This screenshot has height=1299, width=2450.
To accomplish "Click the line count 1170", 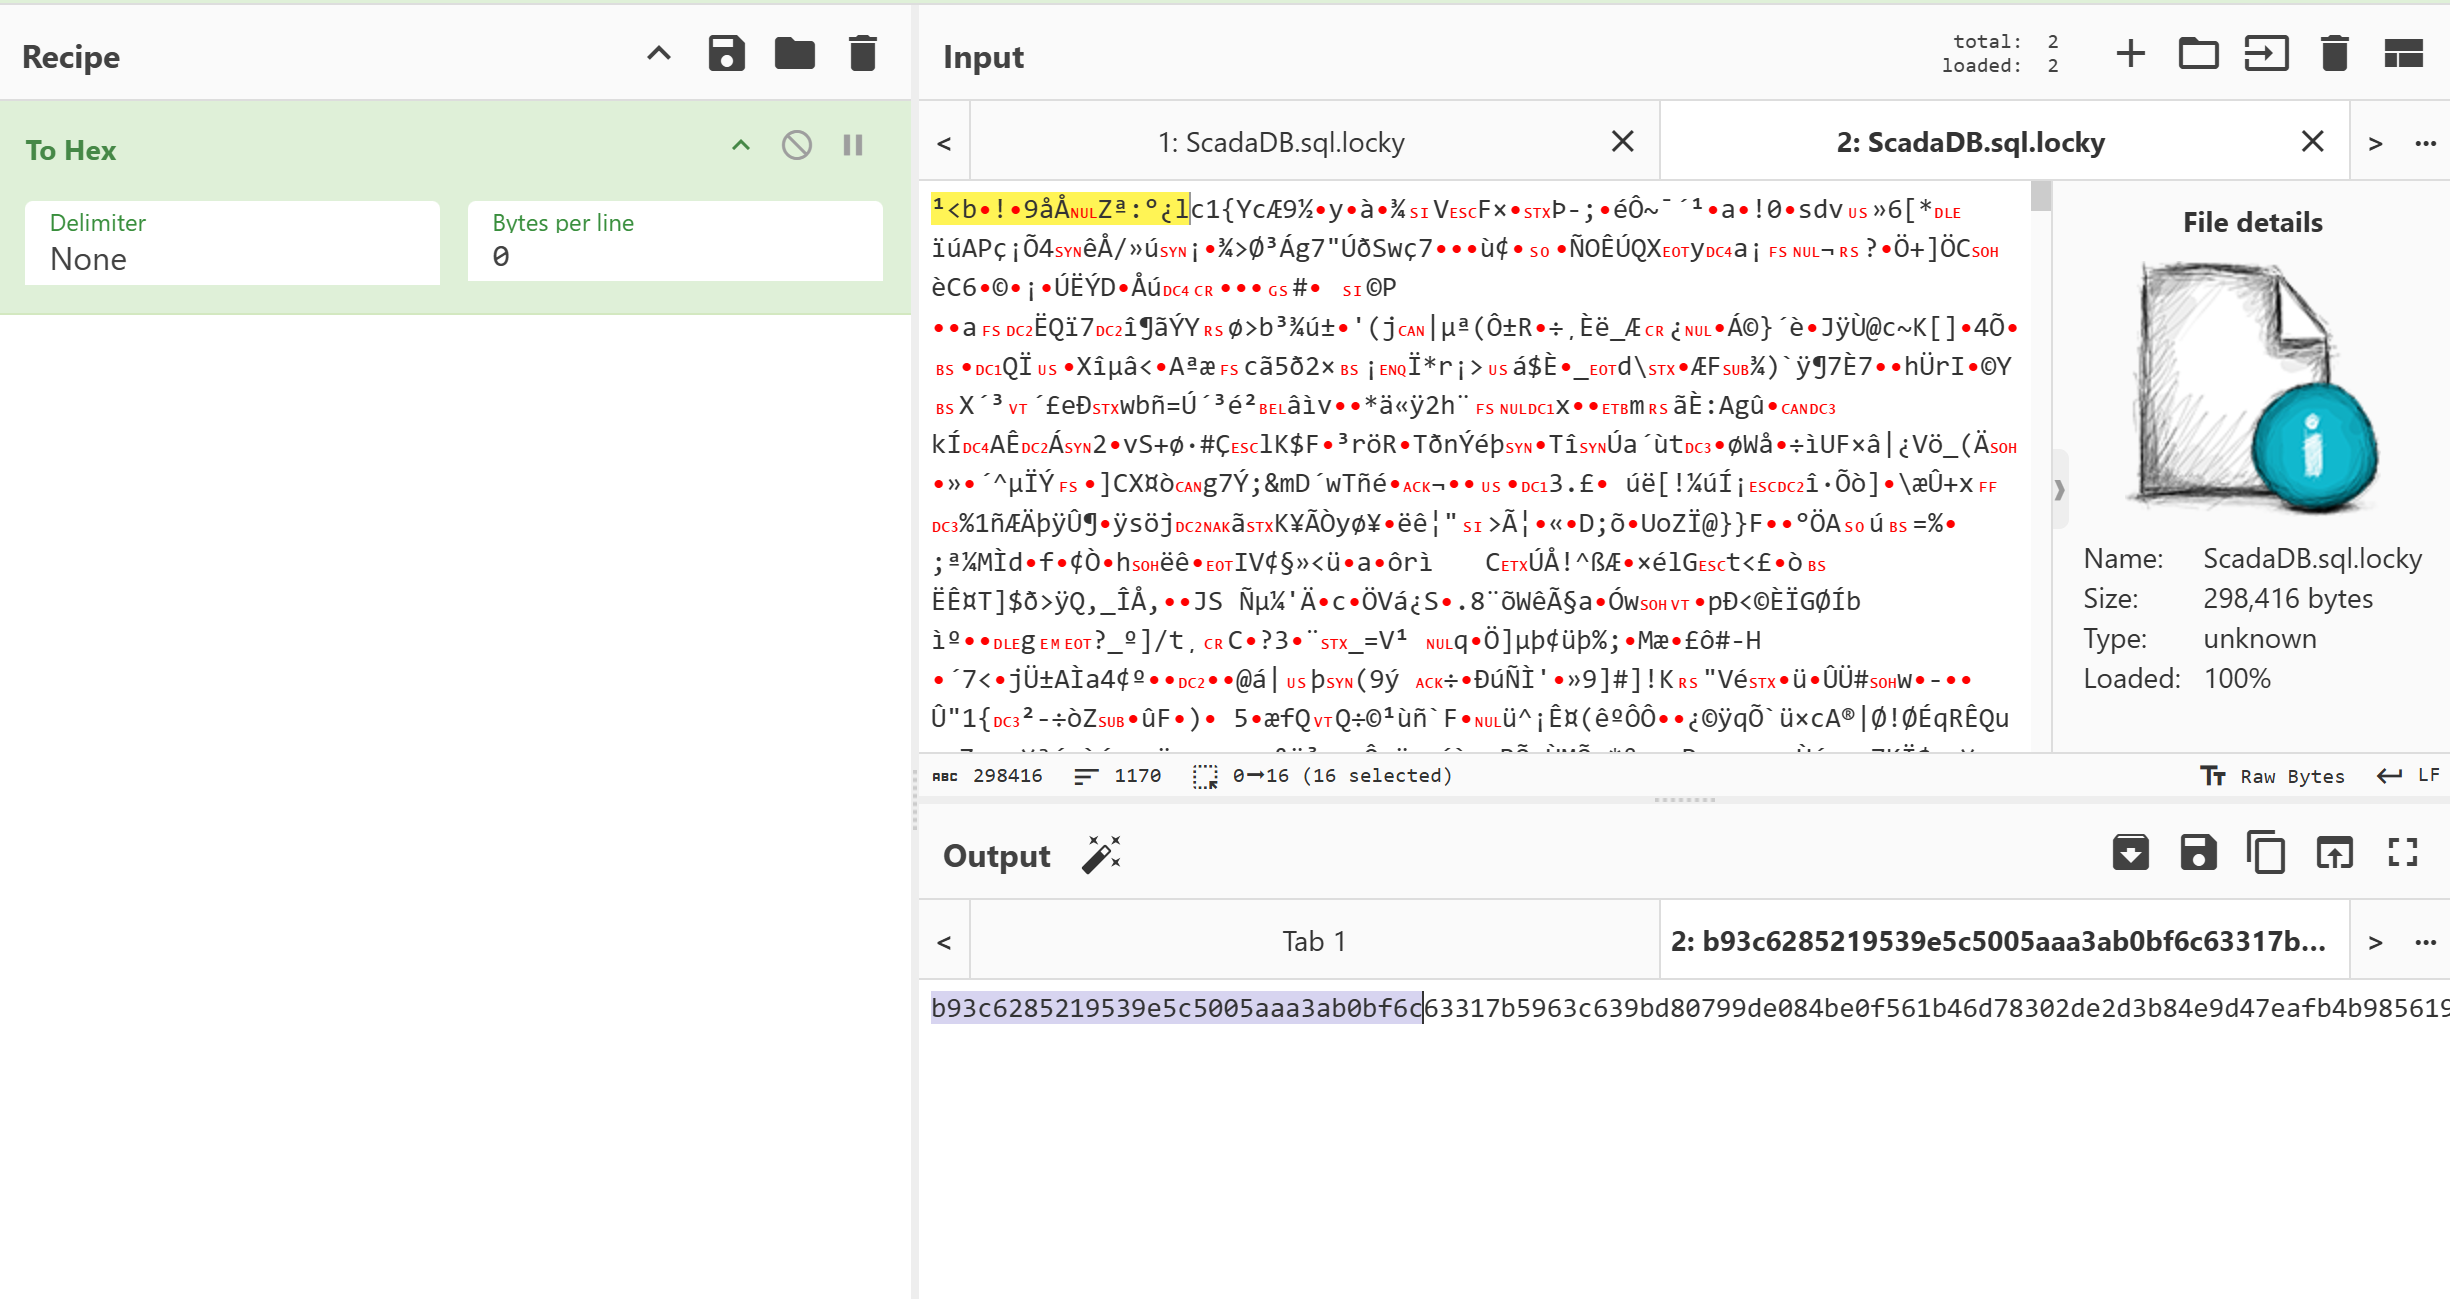I will click(x=1117, y=776).
